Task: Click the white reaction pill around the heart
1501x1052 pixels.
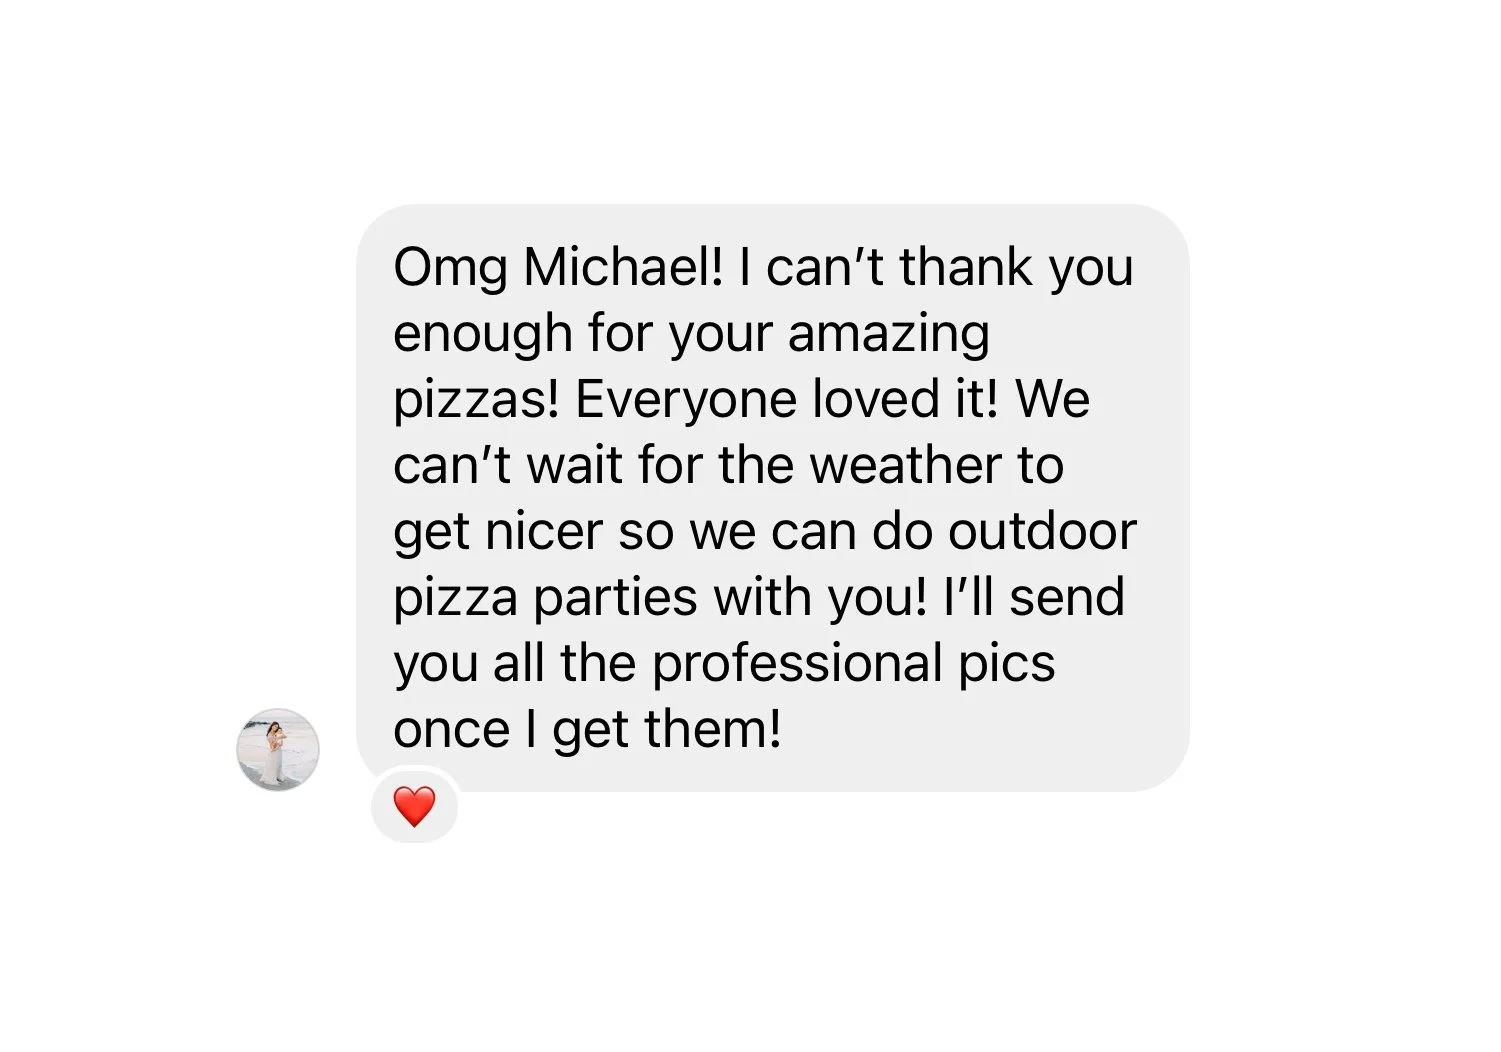Action: coord(415,806)
